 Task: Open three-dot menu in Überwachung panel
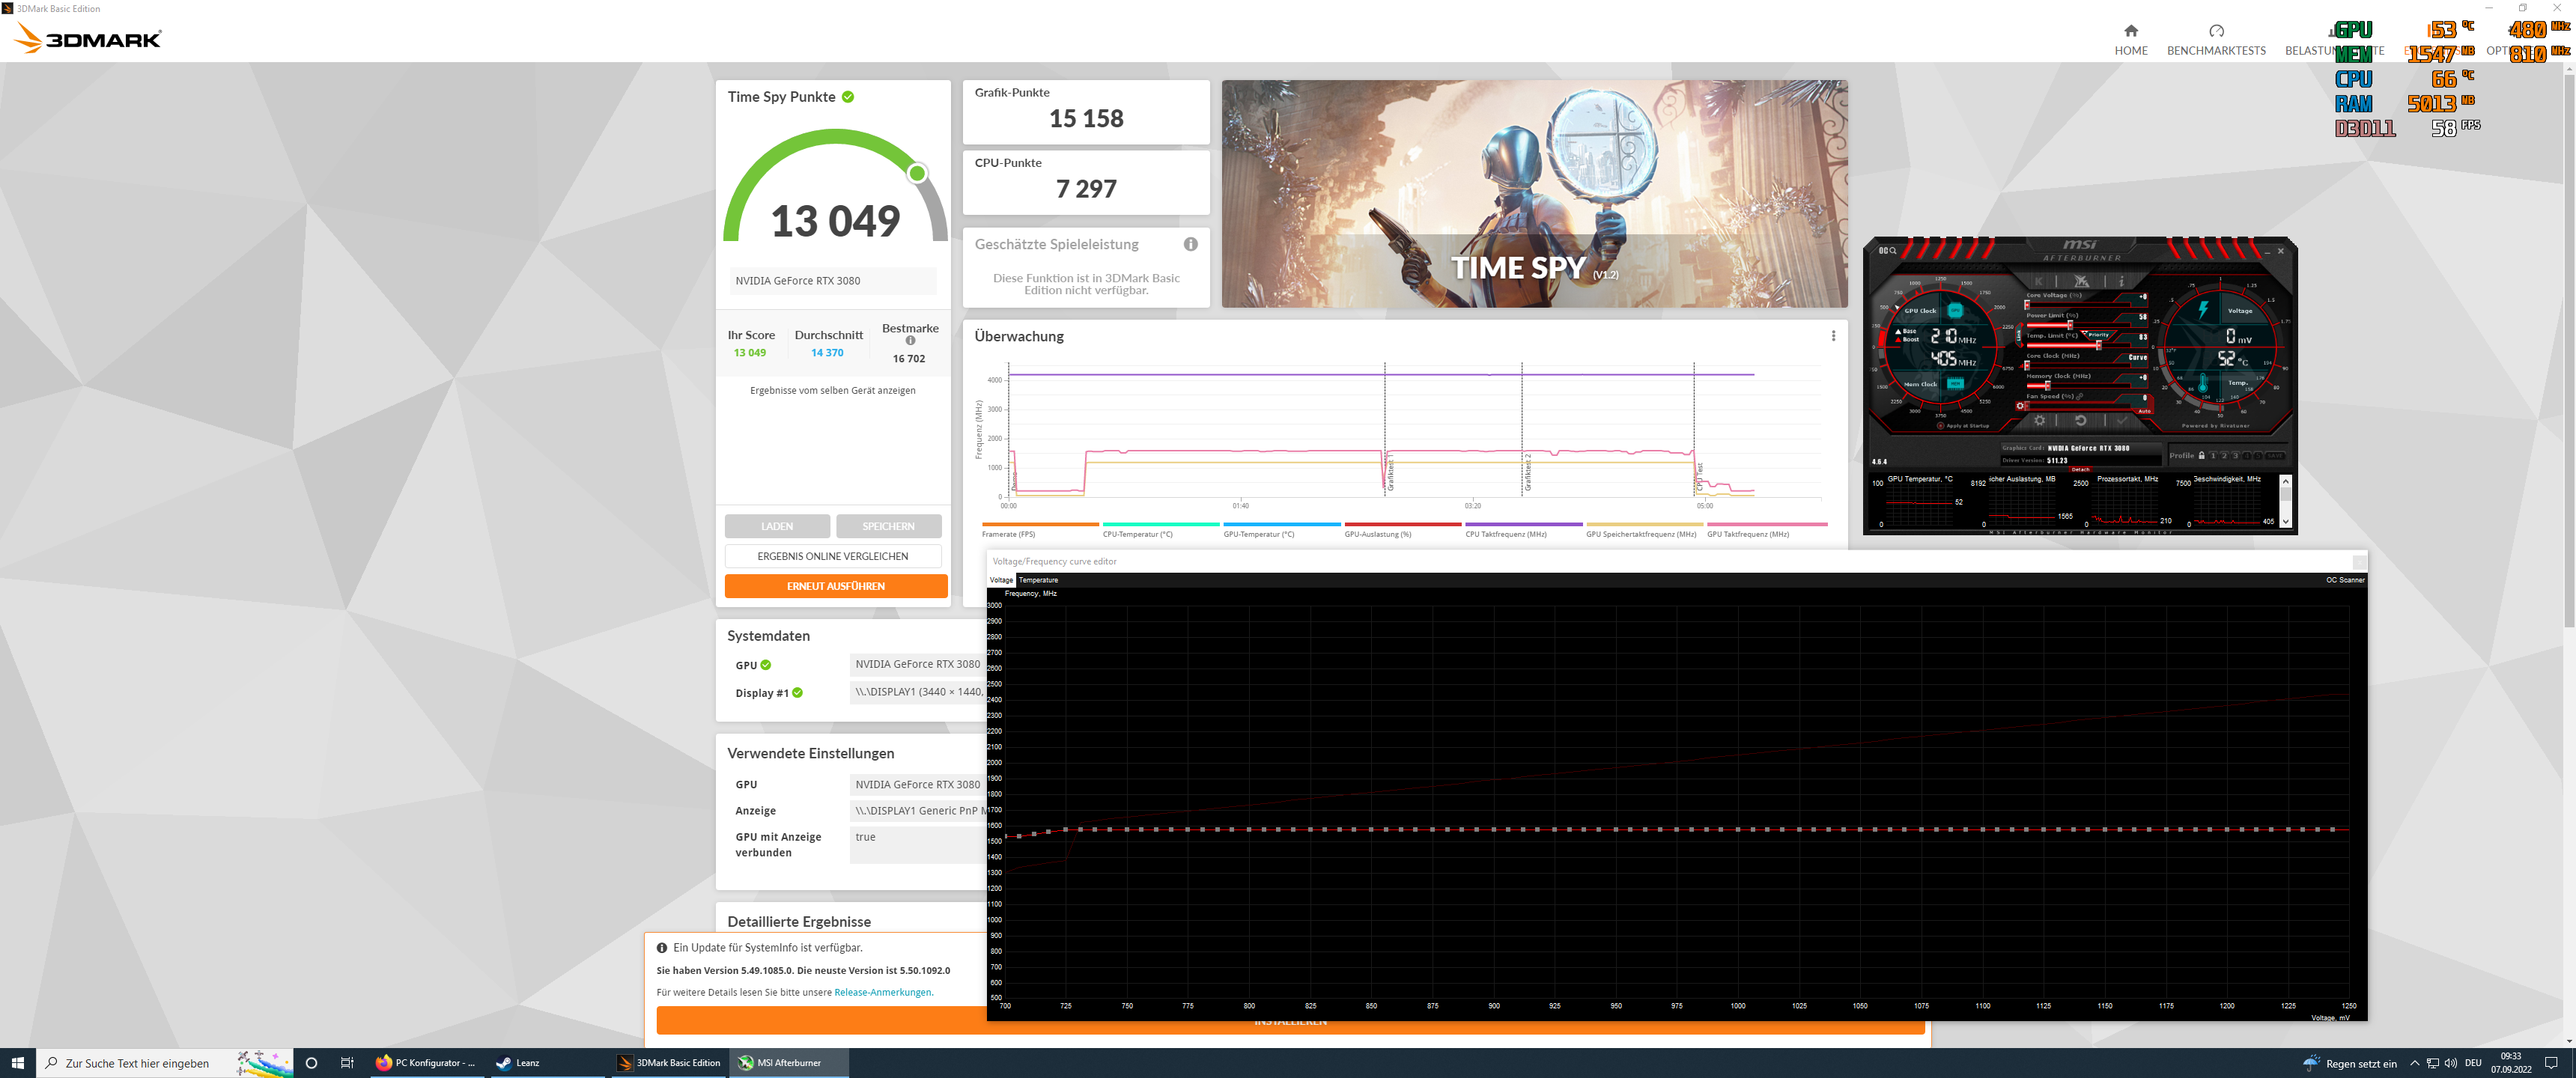click(x=1833, y=336)
